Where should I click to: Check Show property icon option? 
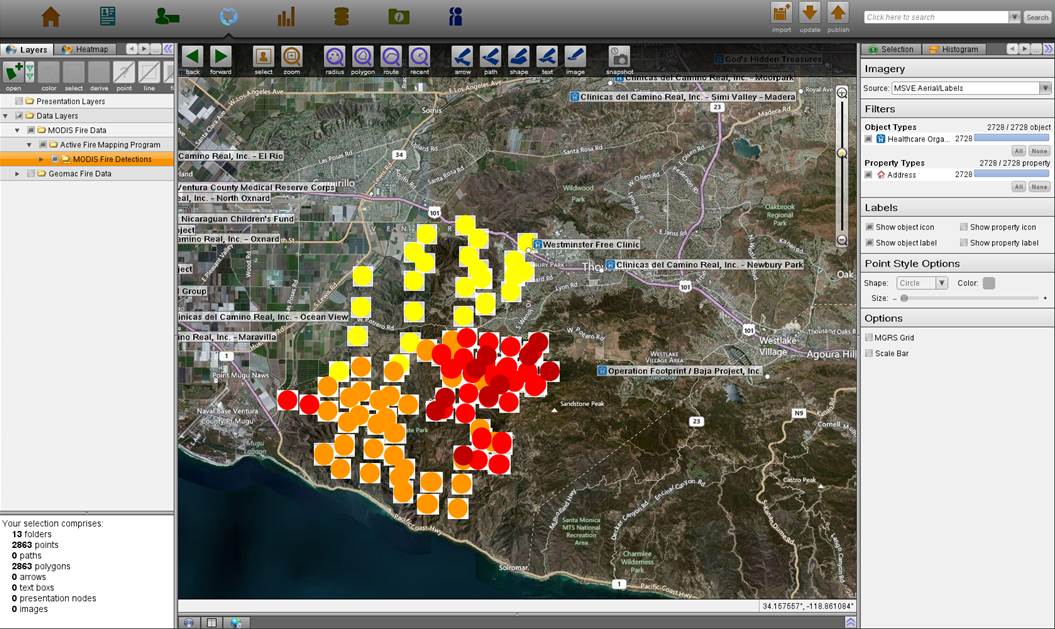click(x=964, y=228)
